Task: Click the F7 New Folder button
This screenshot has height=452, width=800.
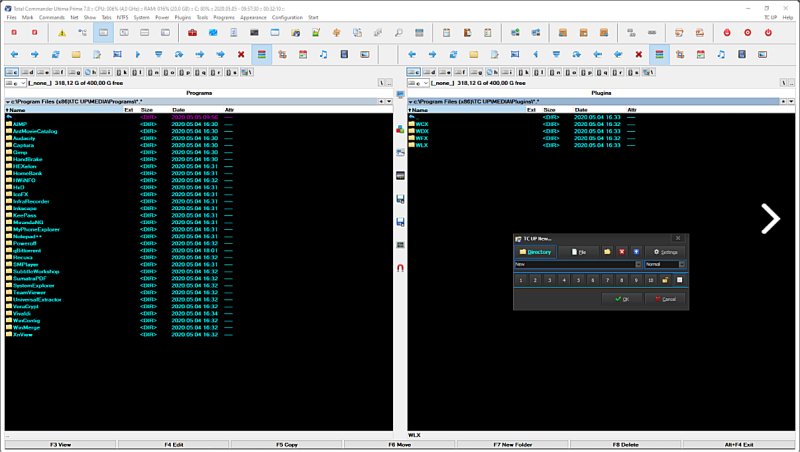Action: (x=513, y=444)
